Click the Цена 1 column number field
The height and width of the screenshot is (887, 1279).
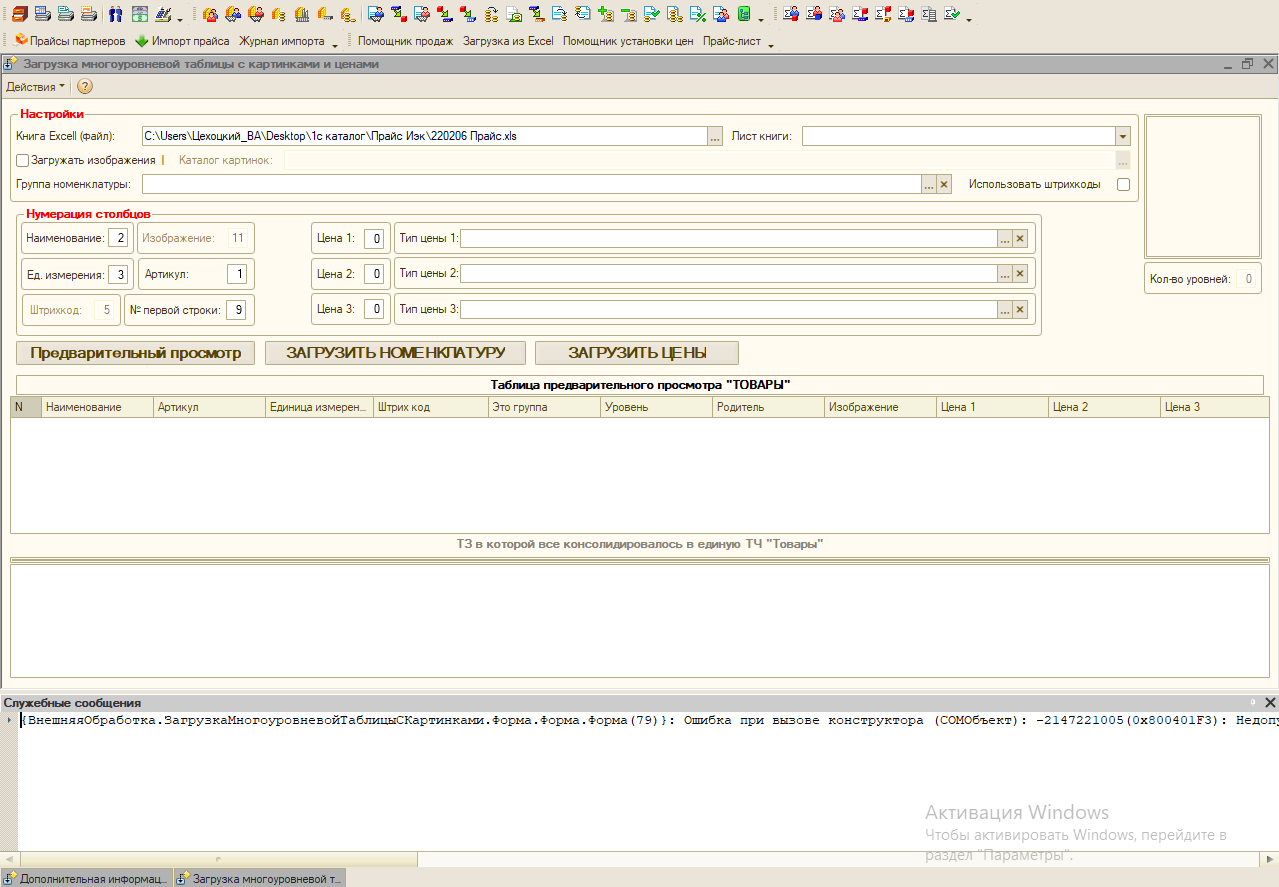click(x=374, y=238)
